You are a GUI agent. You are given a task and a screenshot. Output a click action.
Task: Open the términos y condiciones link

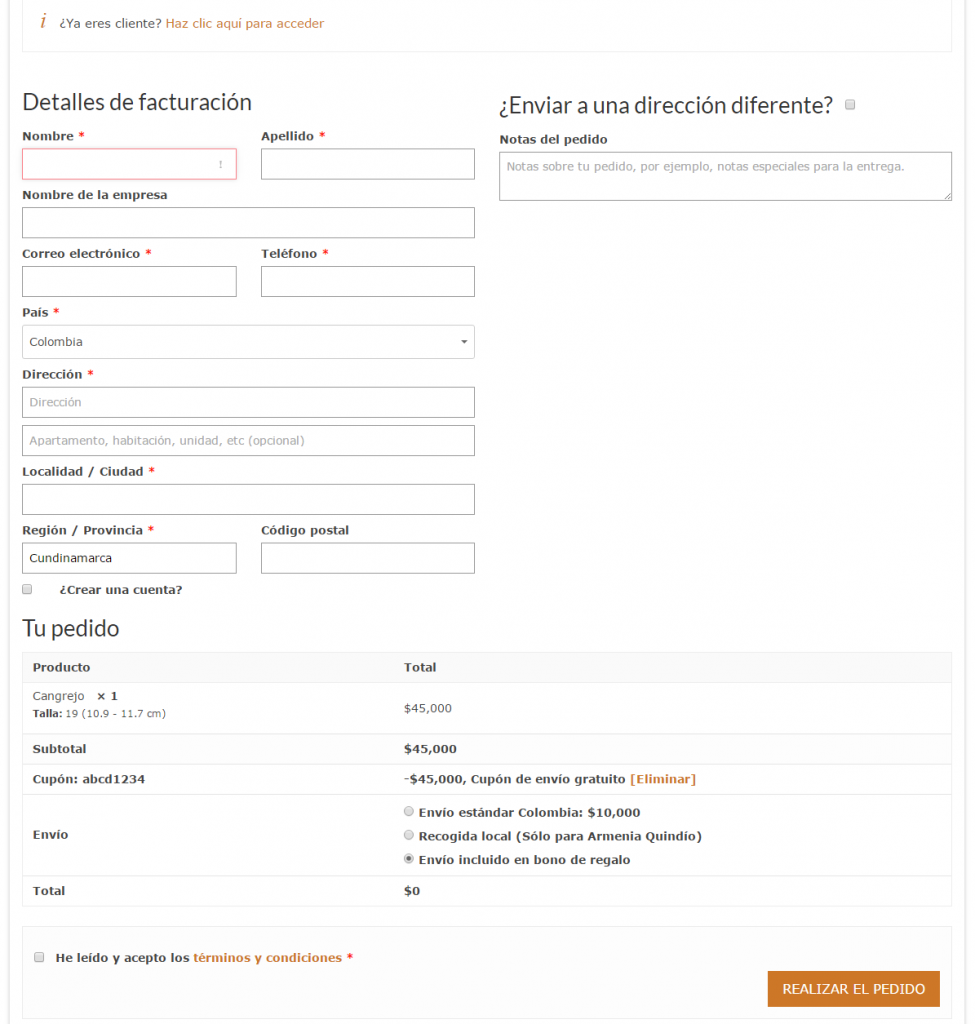point(268,957)
